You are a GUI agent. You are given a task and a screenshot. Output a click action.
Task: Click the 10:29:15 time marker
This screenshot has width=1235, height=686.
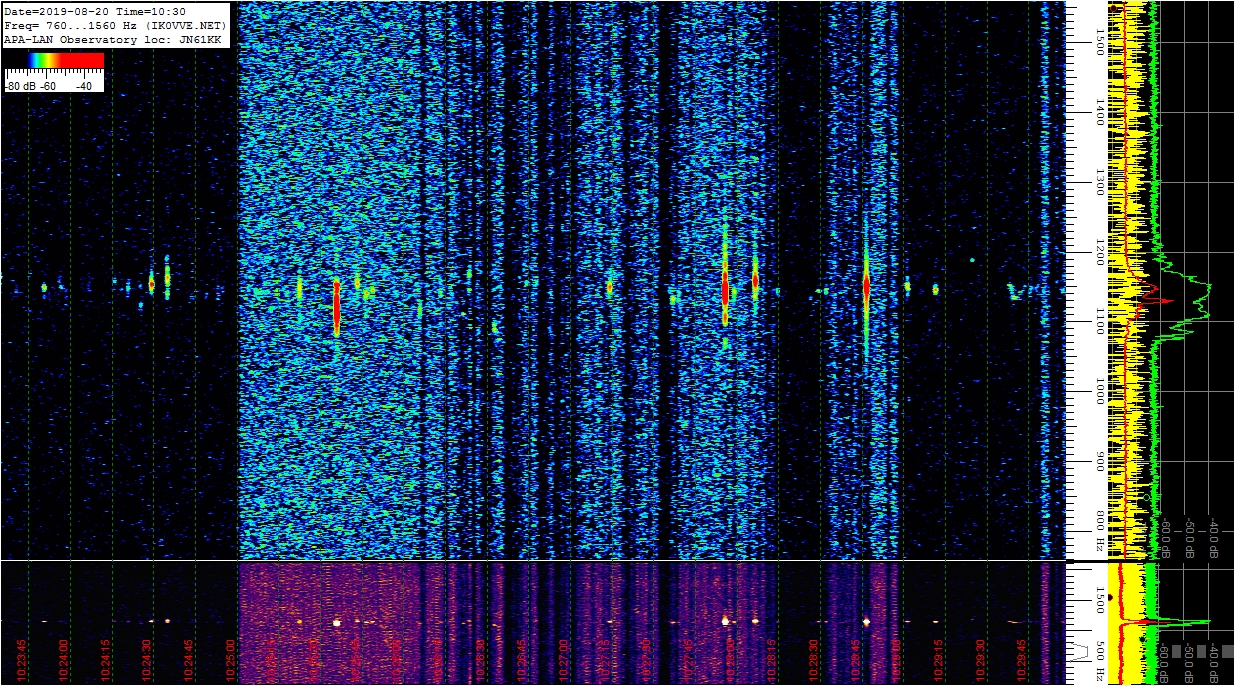940,662
